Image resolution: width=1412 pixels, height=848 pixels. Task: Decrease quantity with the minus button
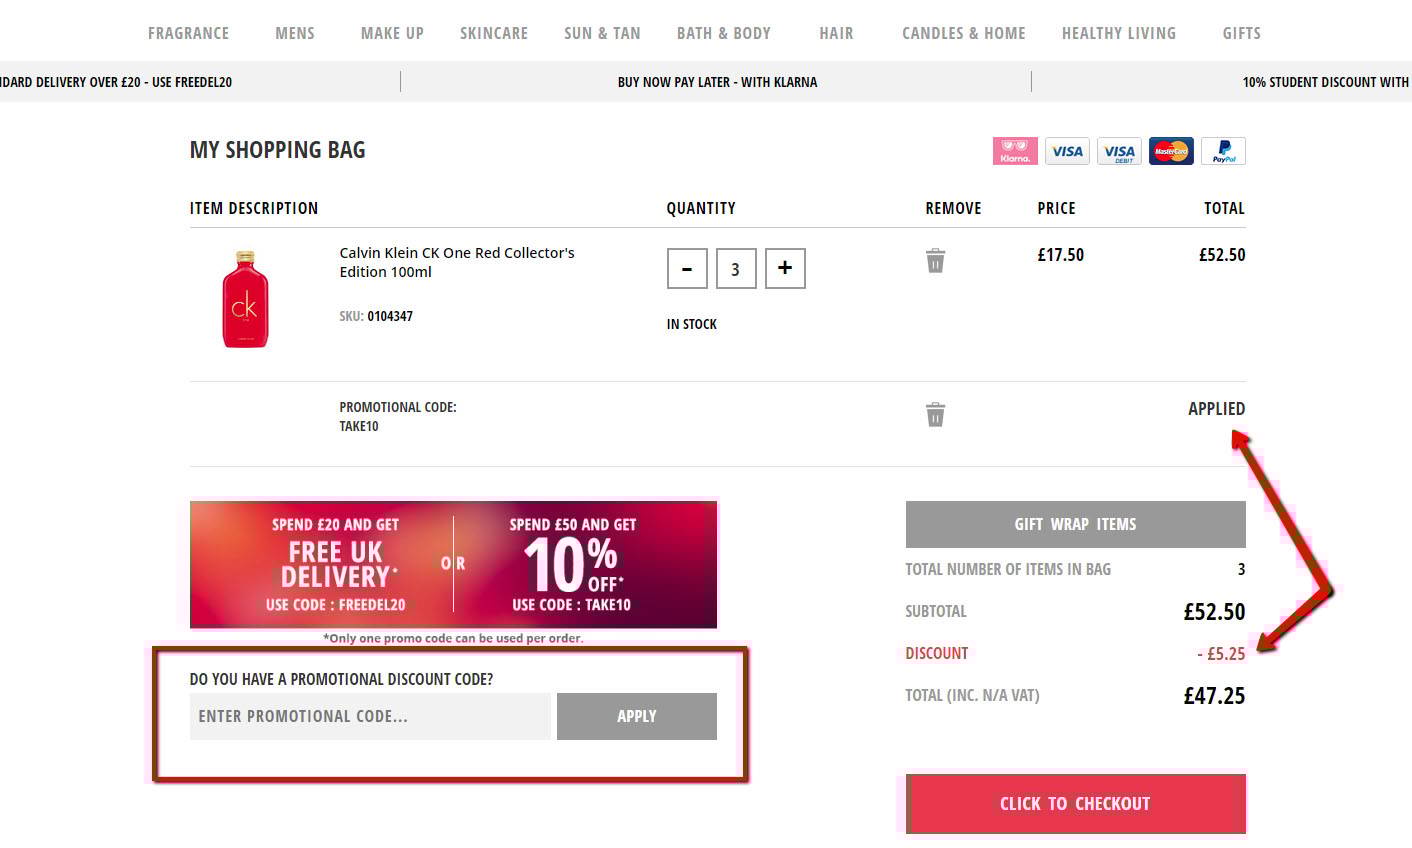tap(687, 268)
